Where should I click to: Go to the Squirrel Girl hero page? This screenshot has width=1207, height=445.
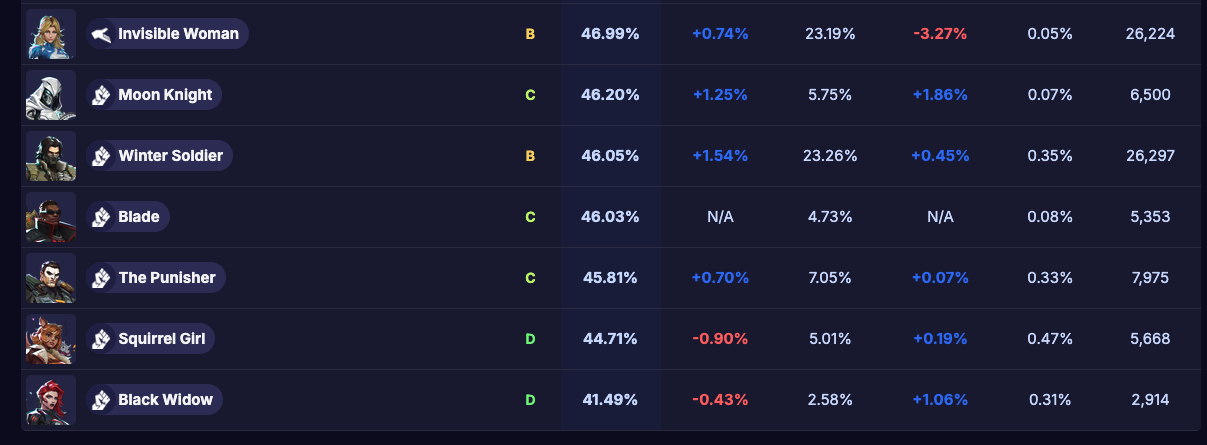pos(161,339)
